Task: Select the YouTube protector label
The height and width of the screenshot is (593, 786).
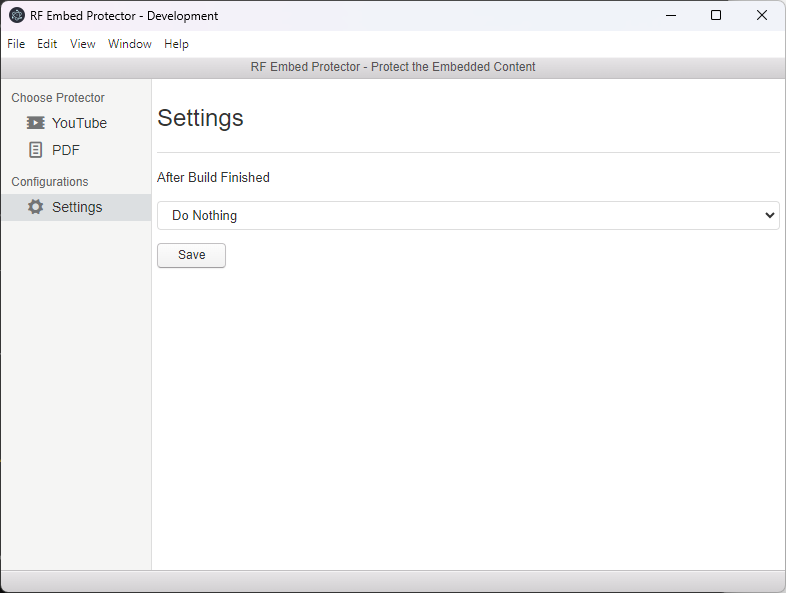Action: 80,123
